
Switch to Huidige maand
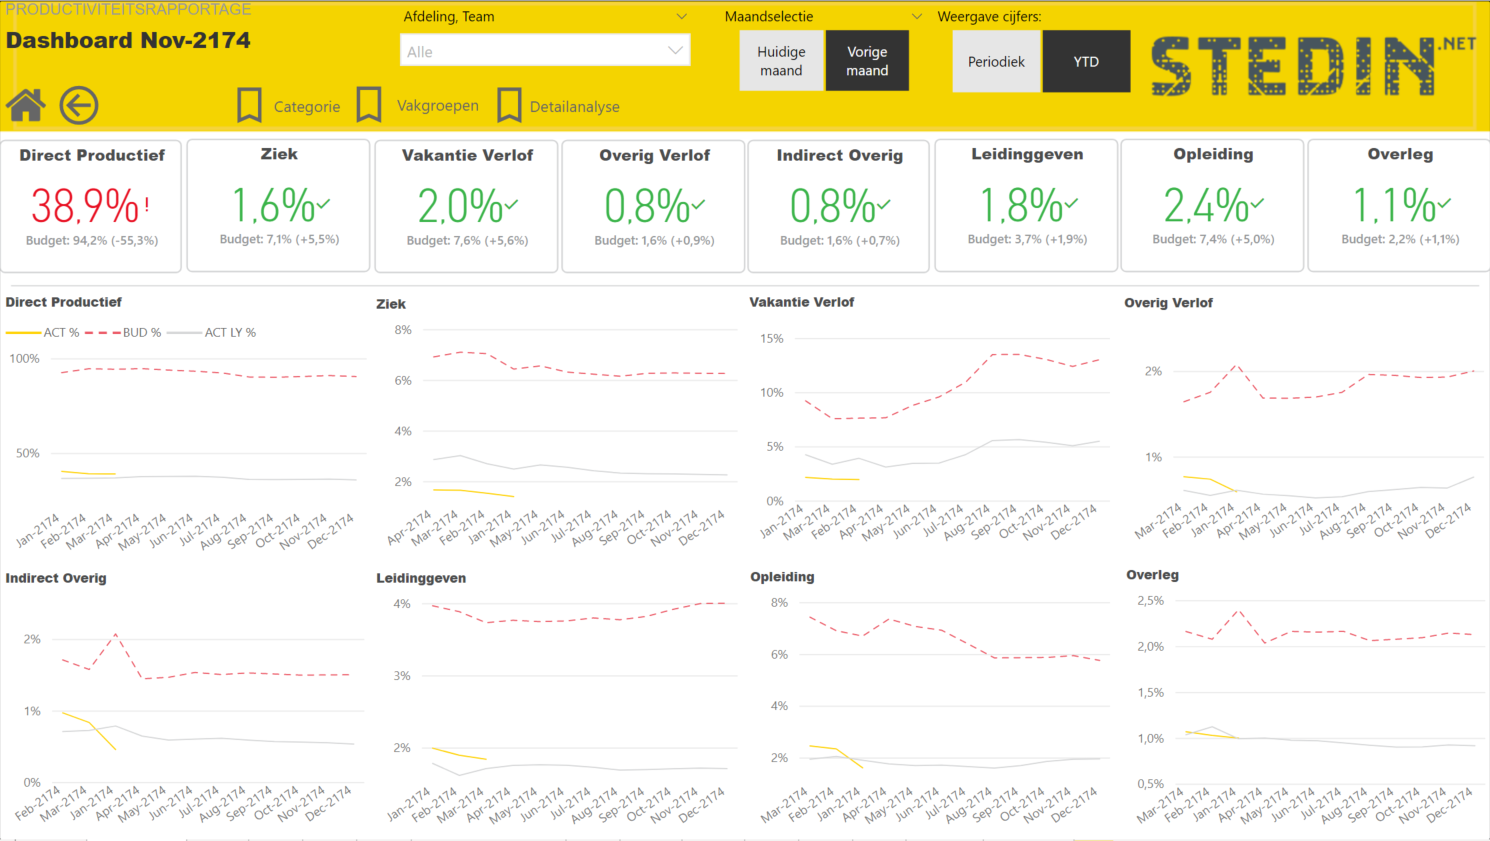pyautogui.click(x=781, y=61)
